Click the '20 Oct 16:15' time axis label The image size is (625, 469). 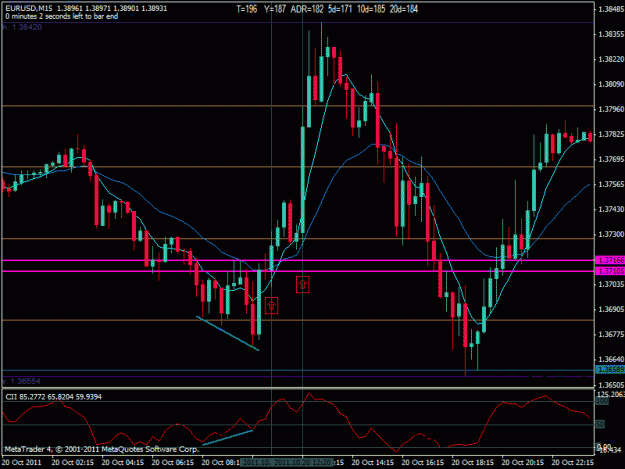point(423,462)
